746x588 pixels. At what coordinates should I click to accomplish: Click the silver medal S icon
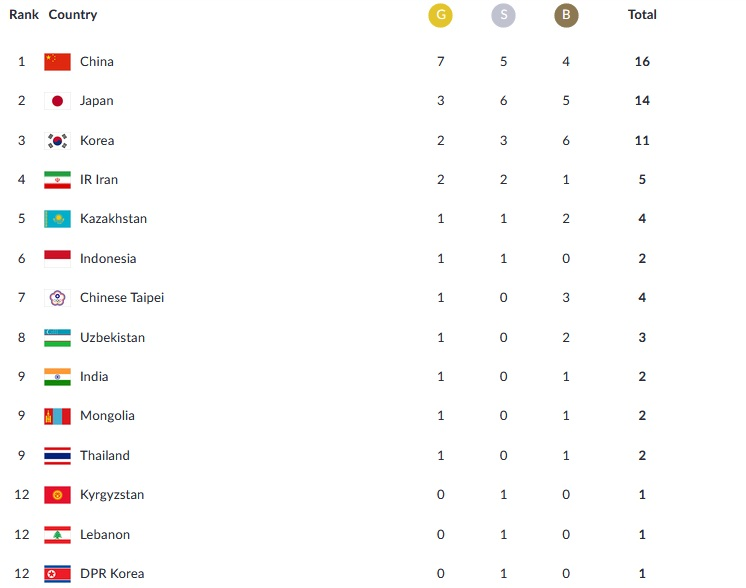(x=503, y=16)
